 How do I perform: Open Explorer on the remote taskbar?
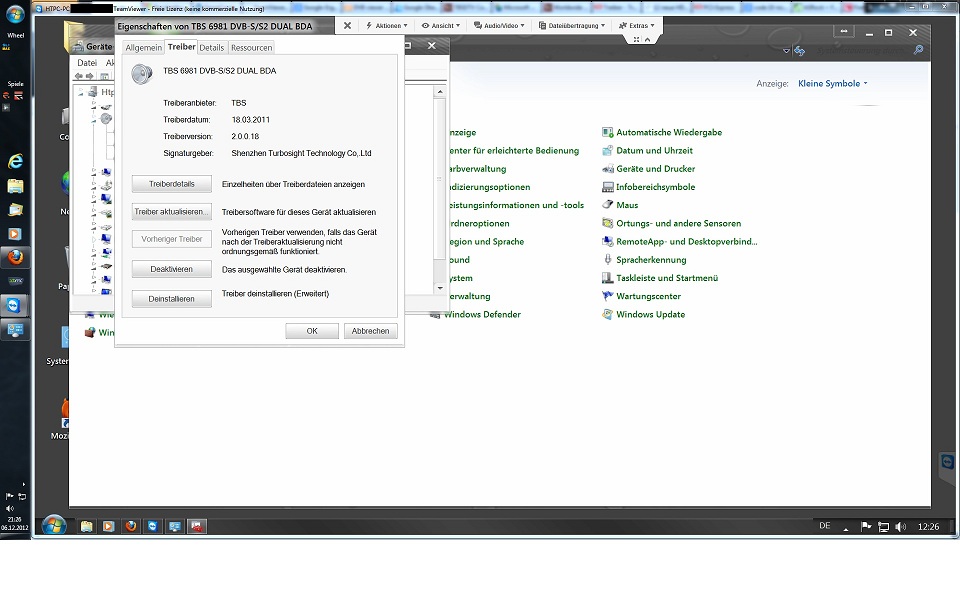click(86, 526)
